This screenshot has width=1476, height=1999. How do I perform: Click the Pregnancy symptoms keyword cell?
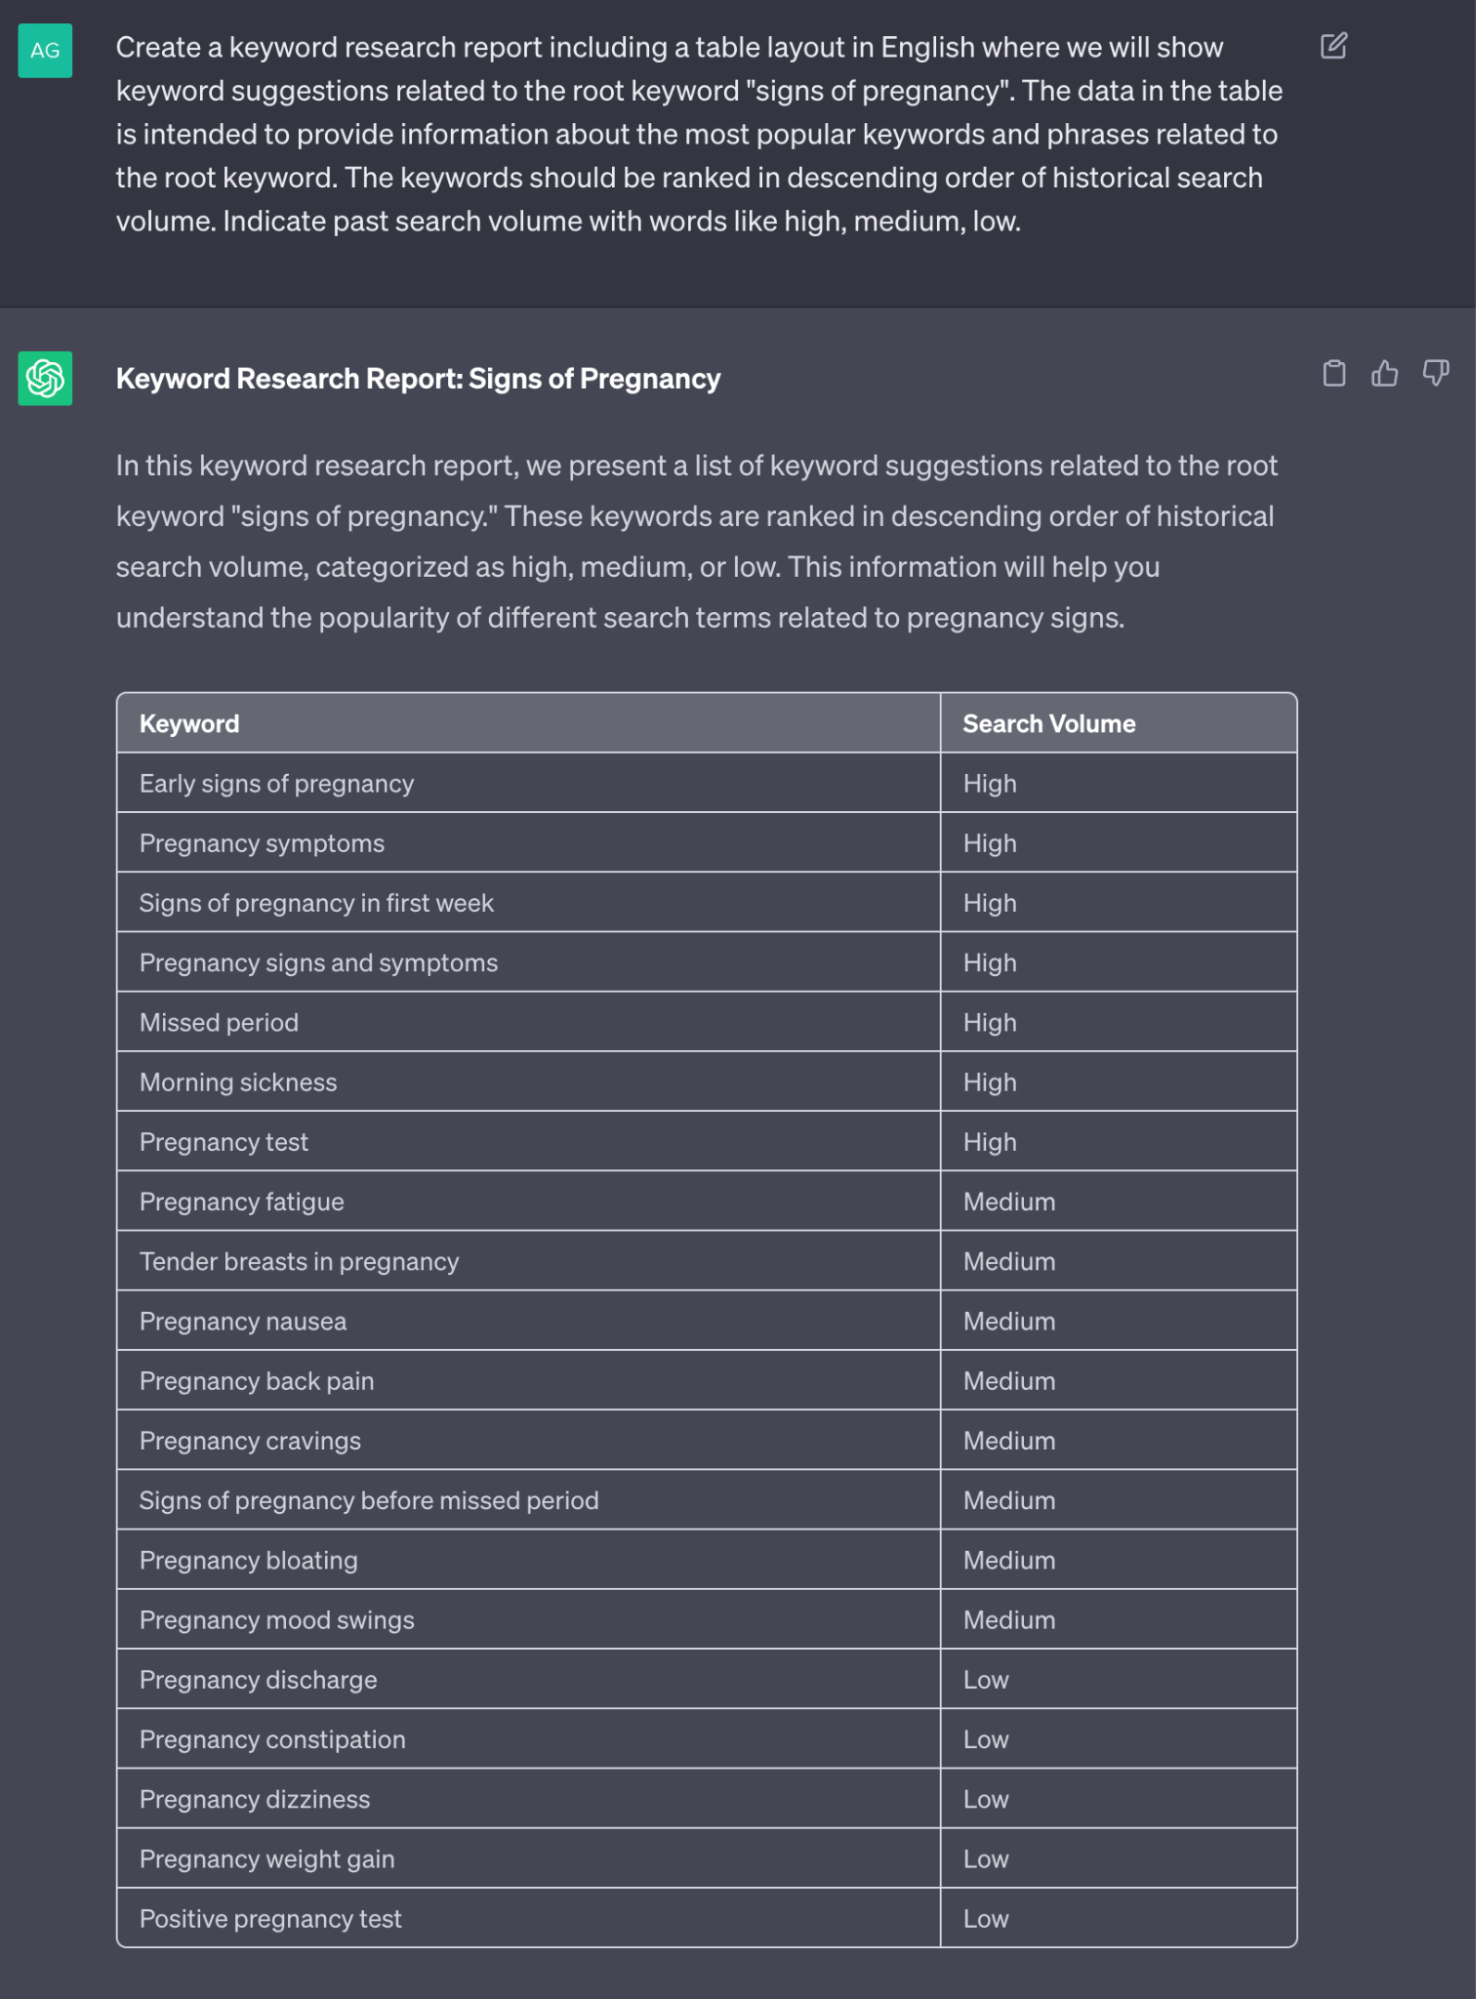(x=528, y=843)
